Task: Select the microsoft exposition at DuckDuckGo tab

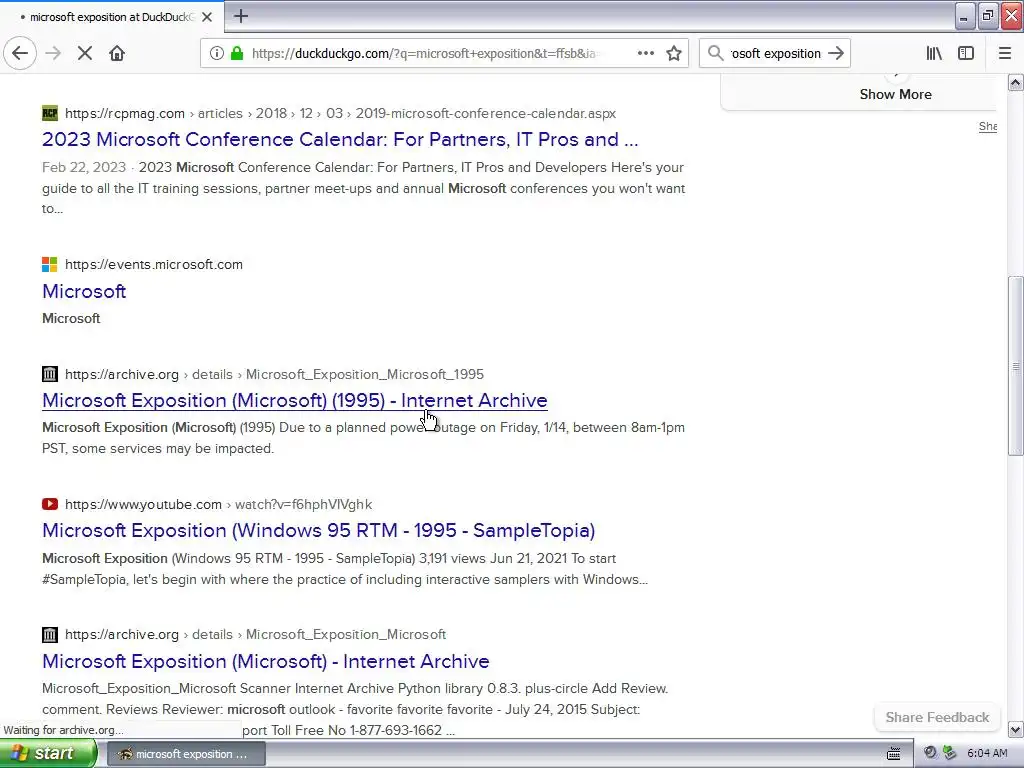Action: coord(112,17)
